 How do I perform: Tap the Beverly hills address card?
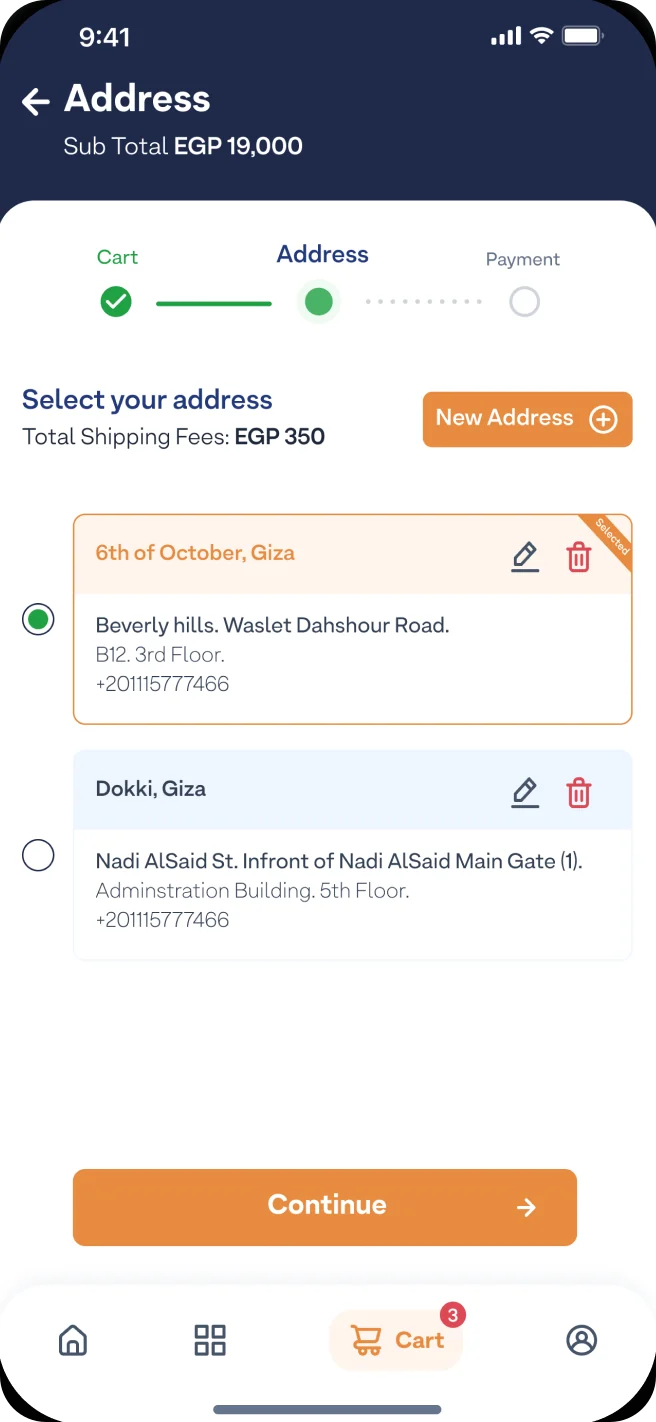(x=353, y=619)
